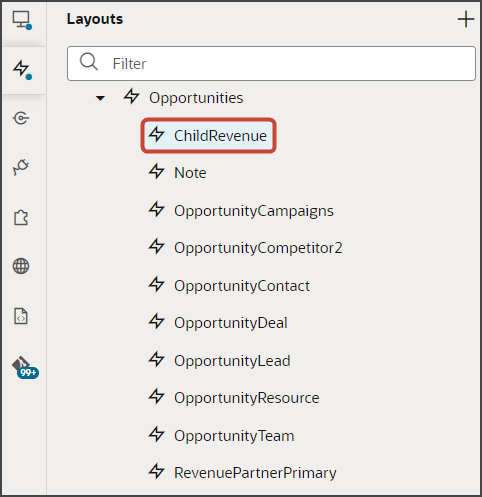This screenshot has height=497, width=482.
Task: Open the Git panel with 99+ badge
Action: [25, 367]
